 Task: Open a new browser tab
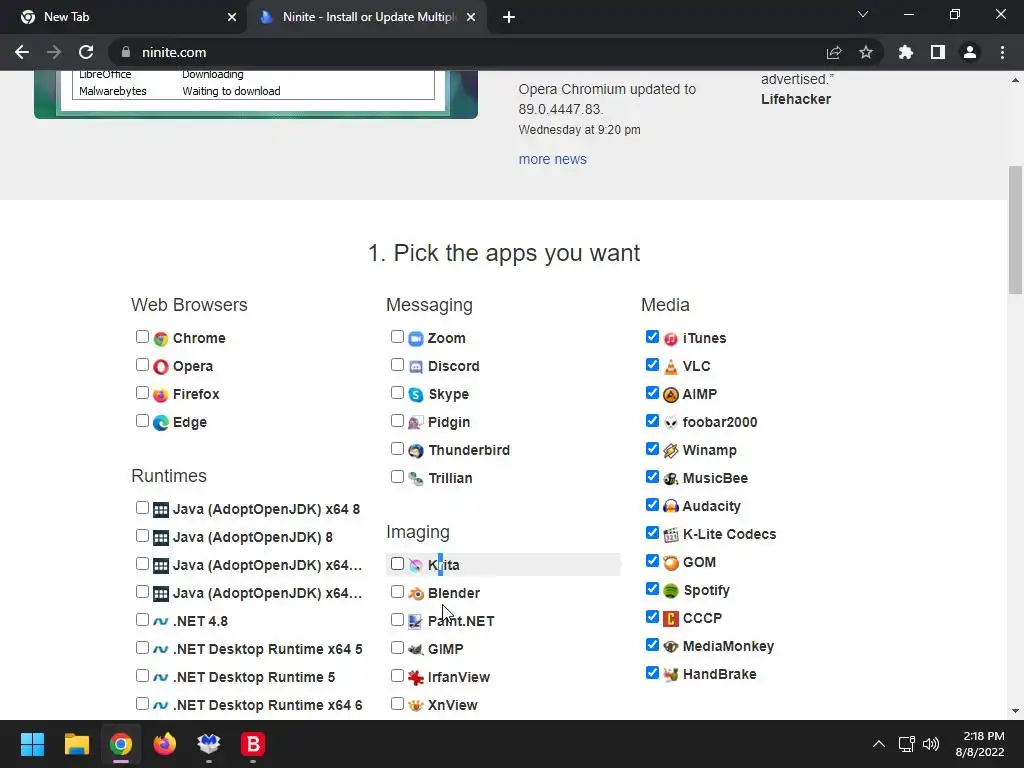point(509,17)
